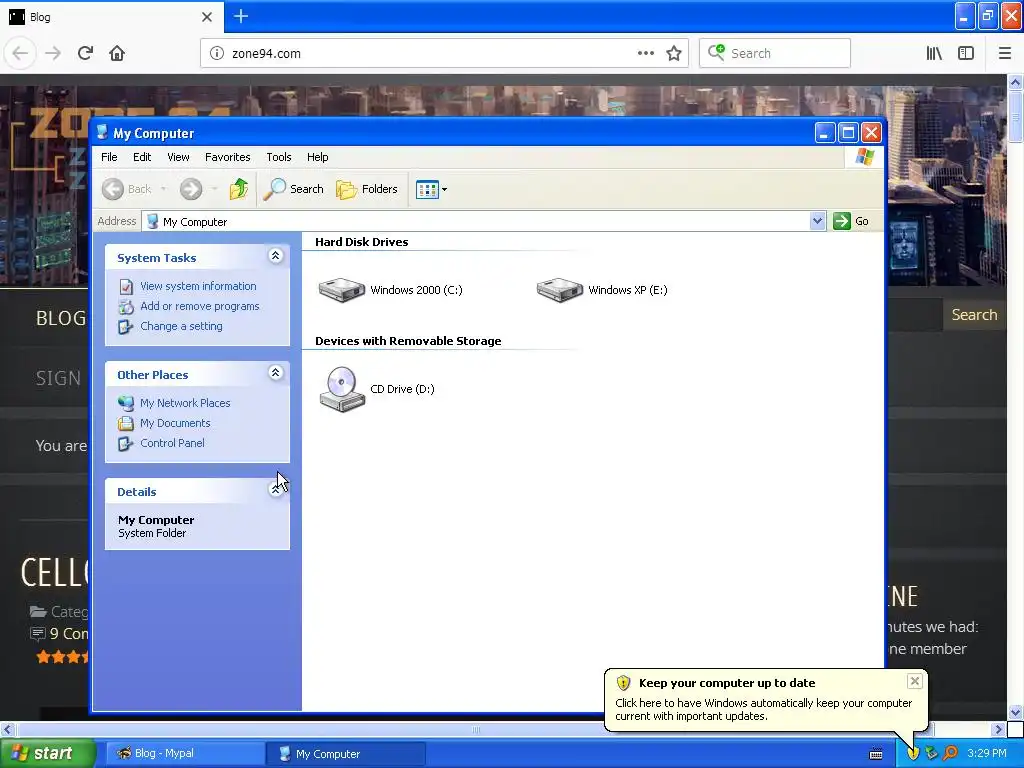Toggle the Folders pane button
Image resolution: width=1024 pixels, height=768 pixels.
366,189
